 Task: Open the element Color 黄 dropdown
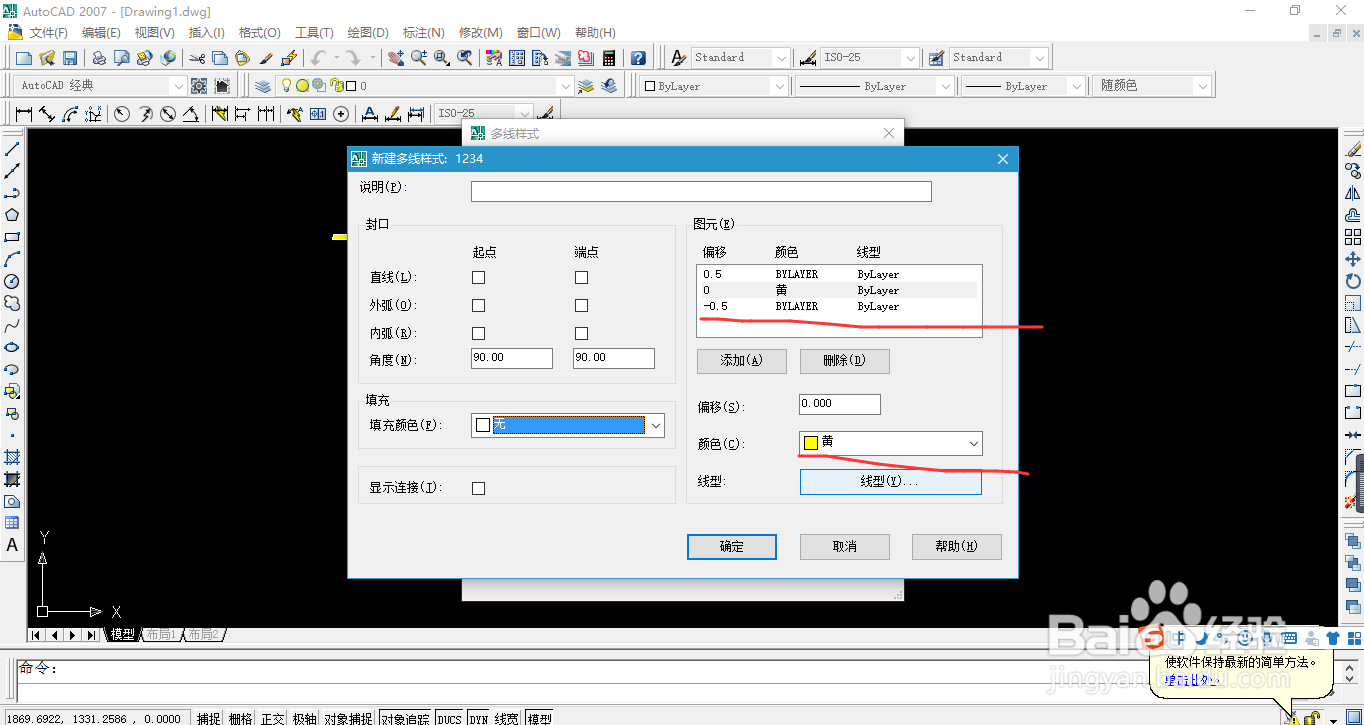point(973,443)
